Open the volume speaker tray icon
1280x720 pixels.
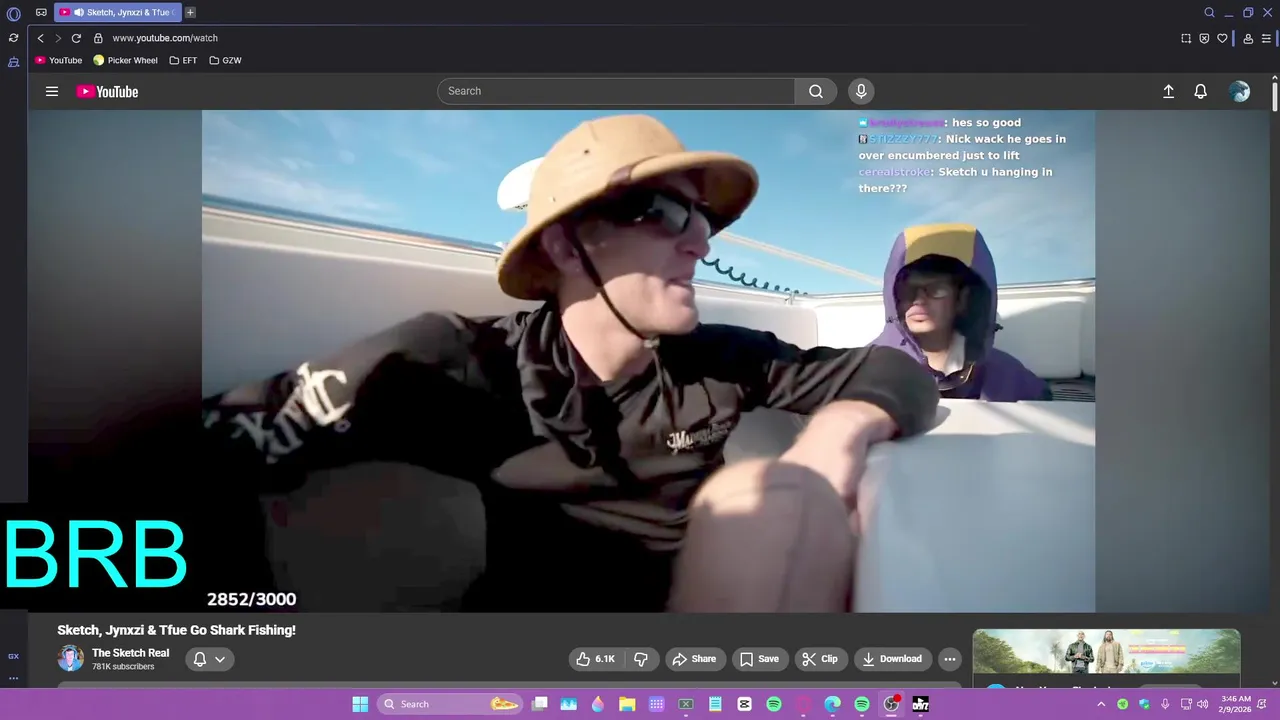(1203, 704)
